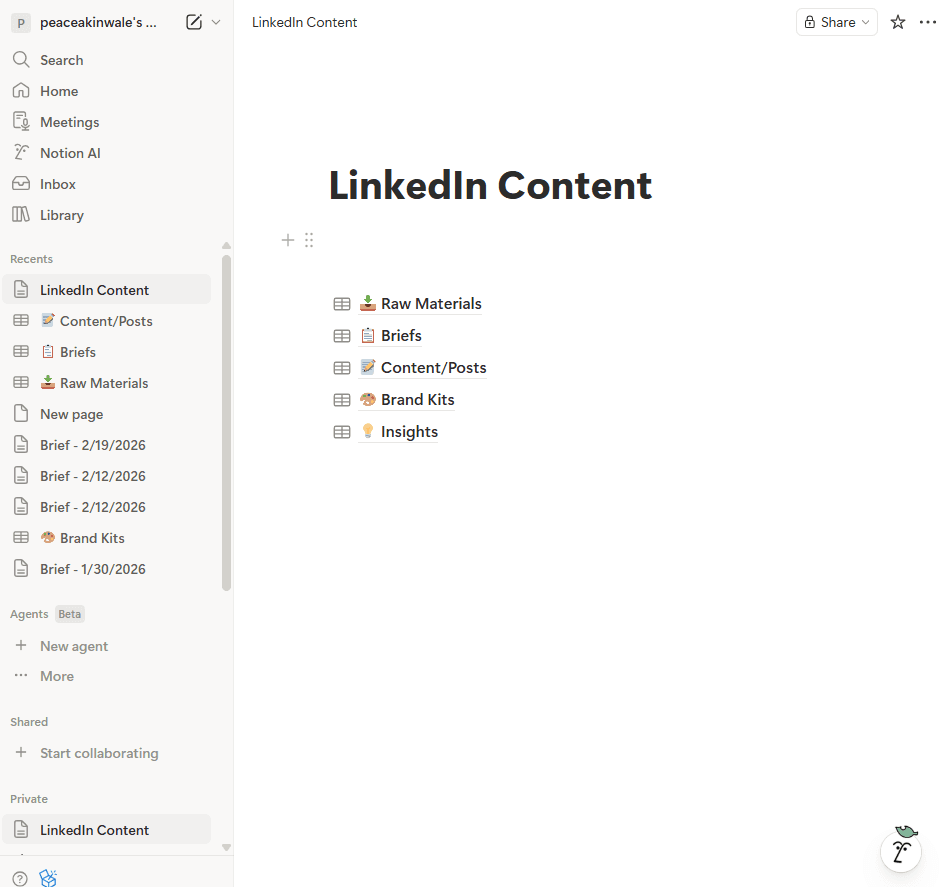Select the LinkedIn Content breadcrumb

tap(304, 21)
